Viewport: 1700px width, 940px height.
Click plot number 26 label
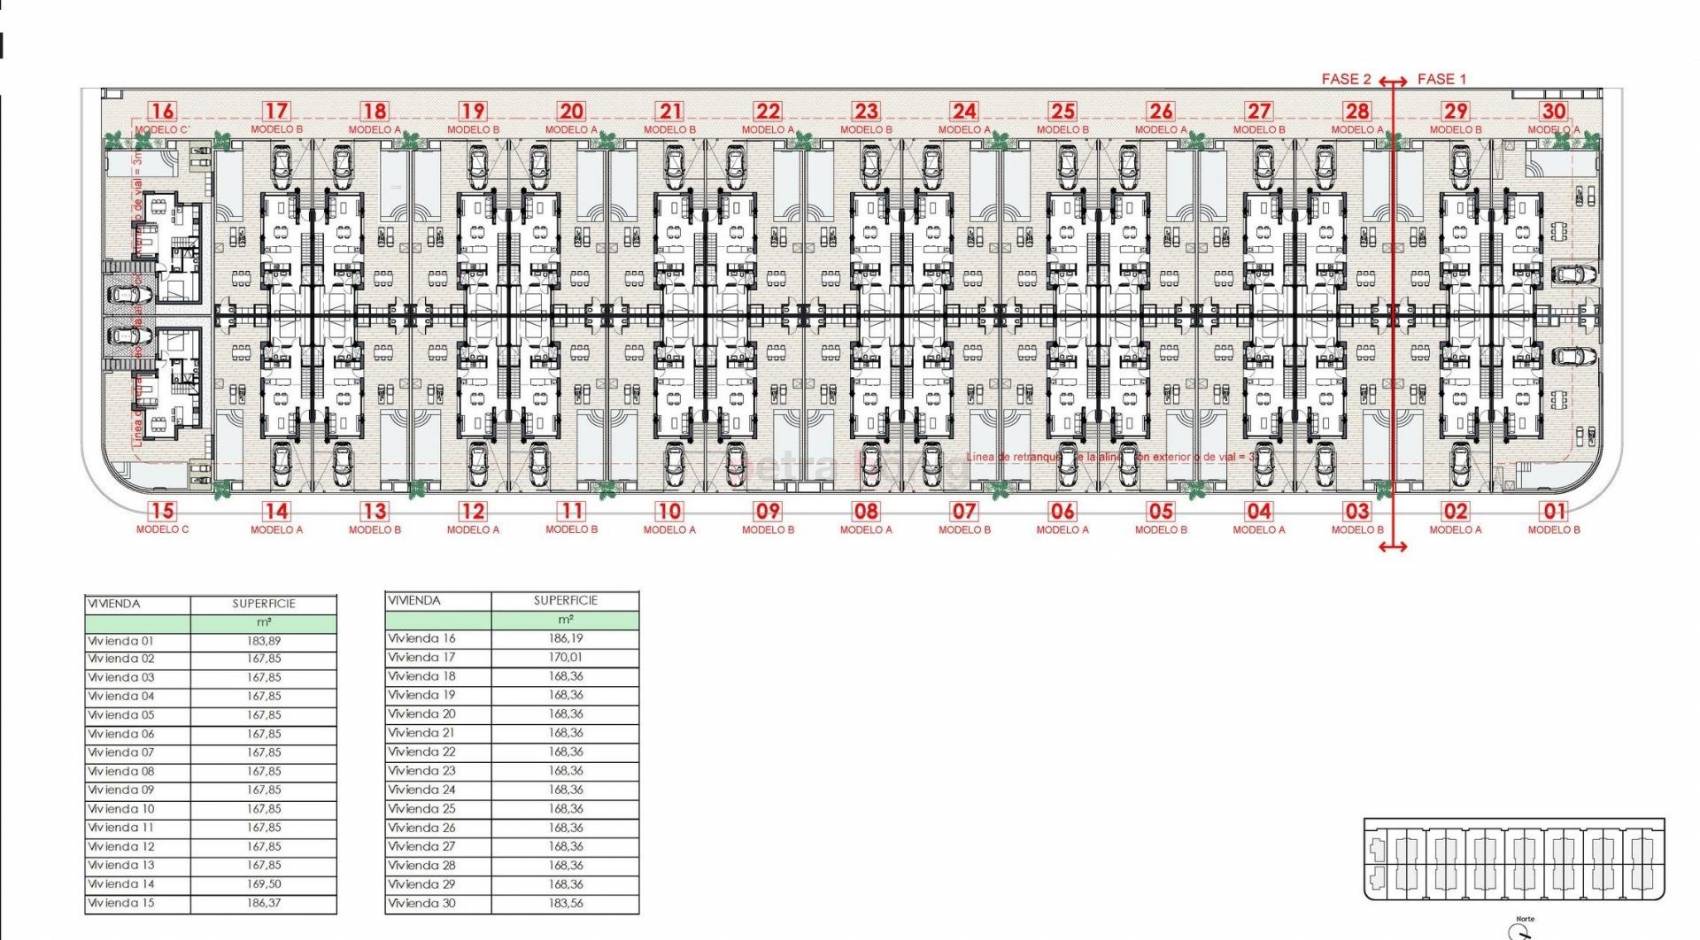coord(1161,111)
